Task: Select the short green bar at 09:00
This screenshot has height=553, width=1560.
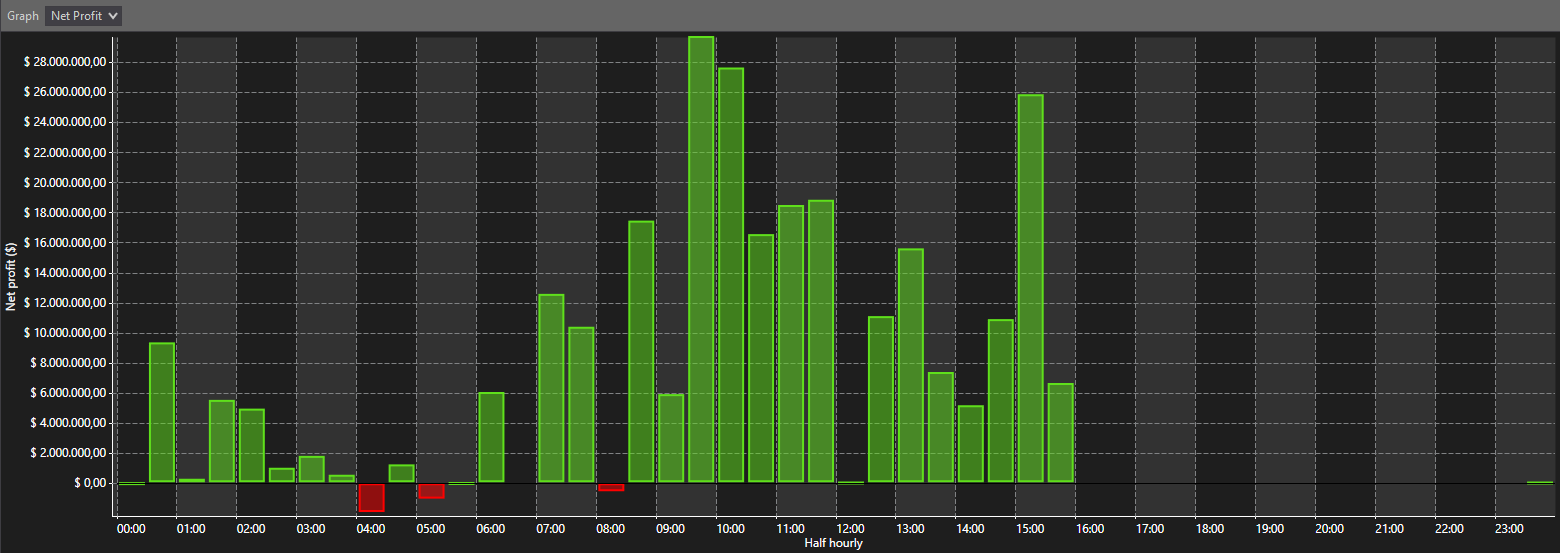Action: point(671,439)
